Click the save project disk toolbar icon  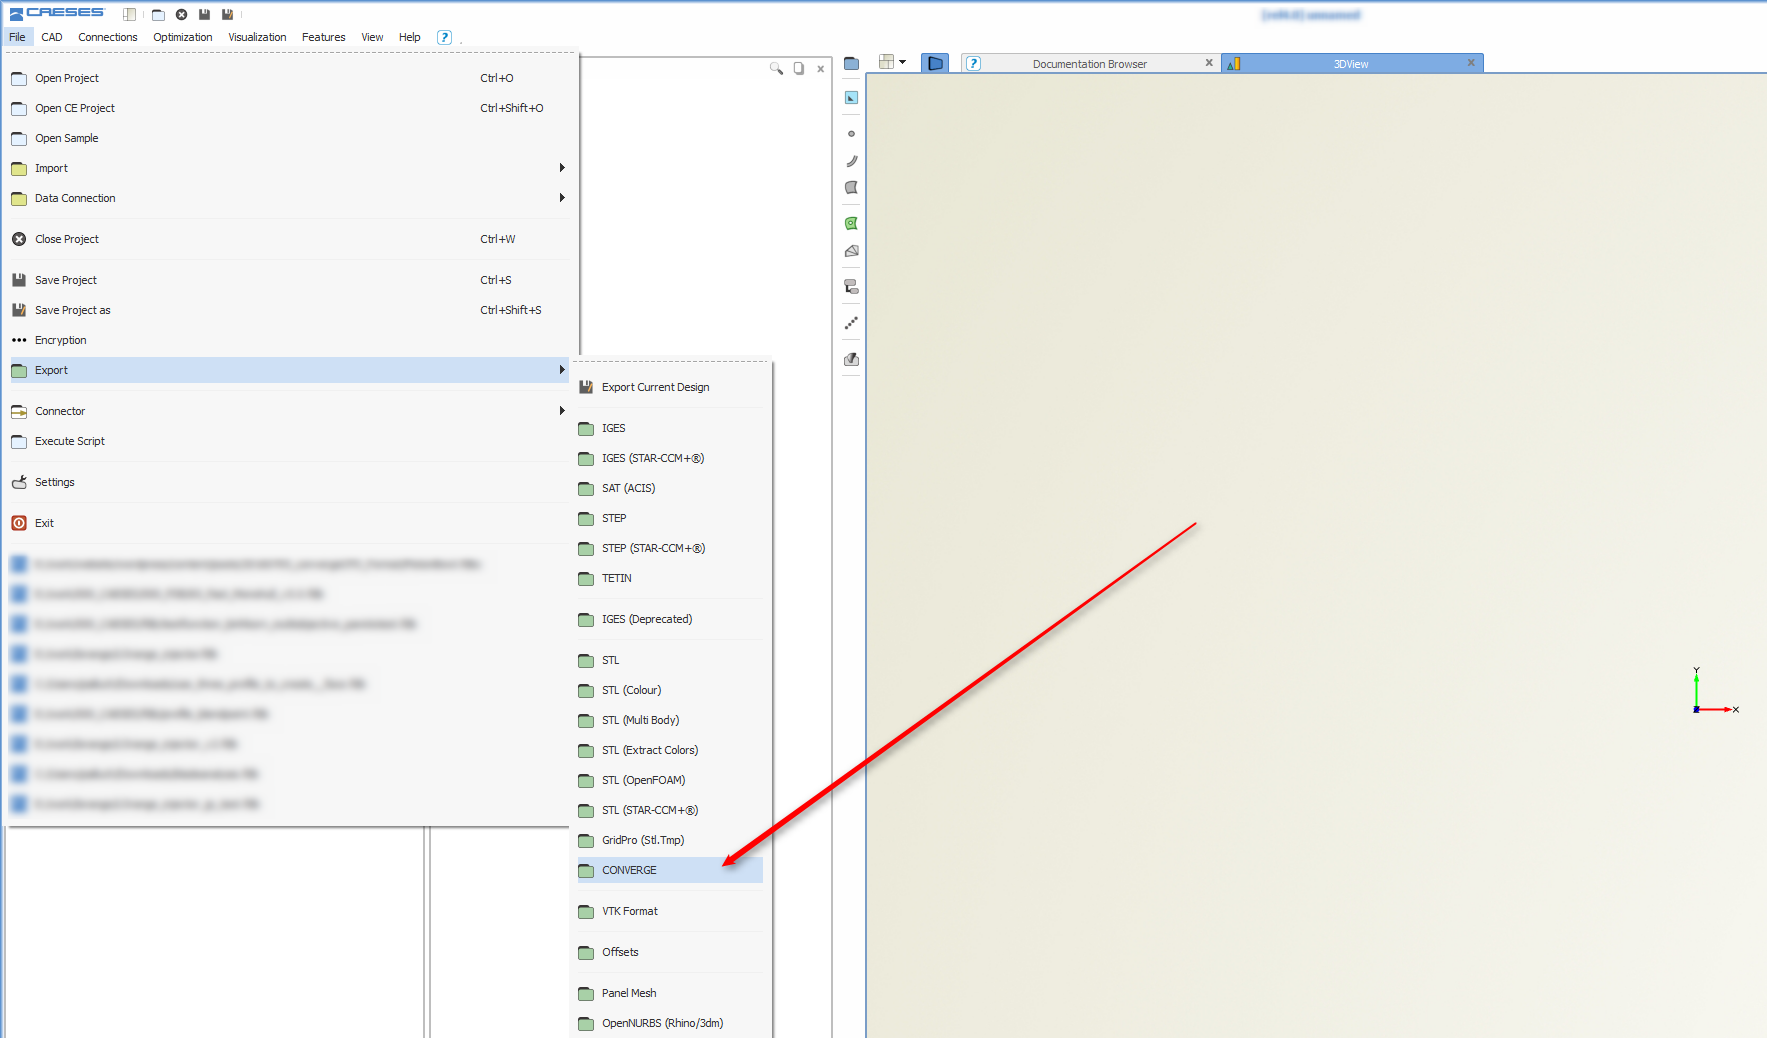204,14
